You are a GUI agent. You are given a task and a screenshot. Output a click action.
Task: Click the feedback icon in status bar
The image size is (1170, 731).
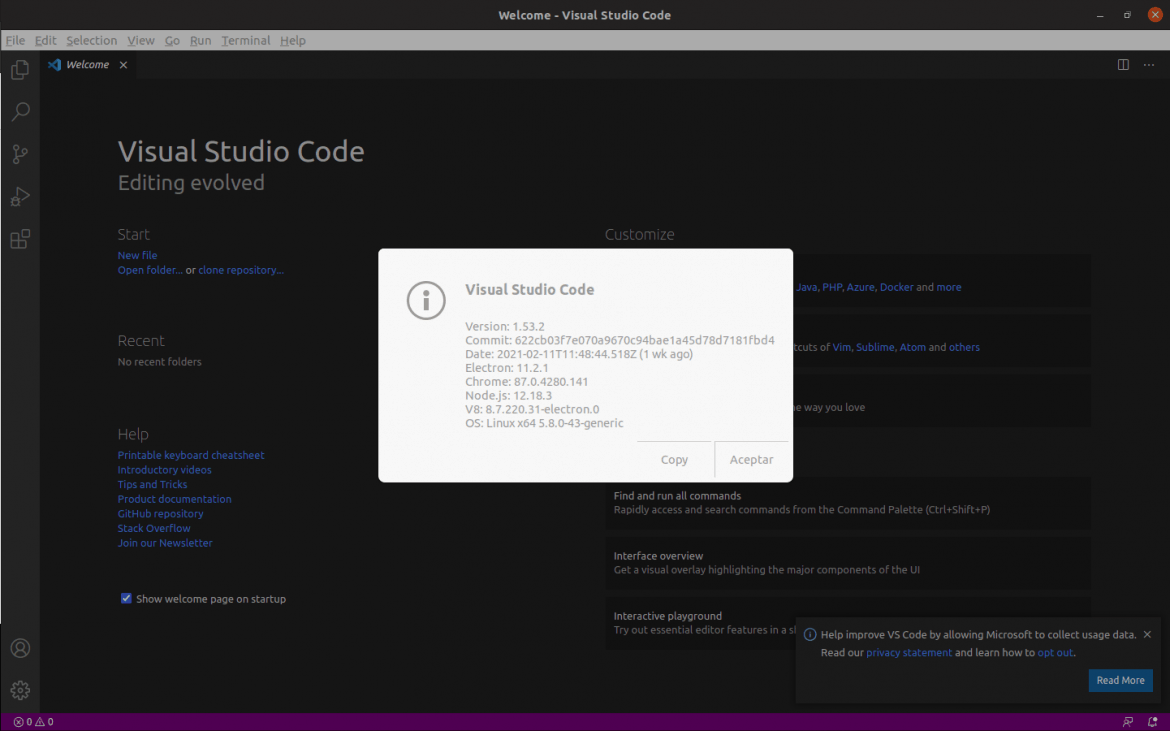coord(1127,722)
